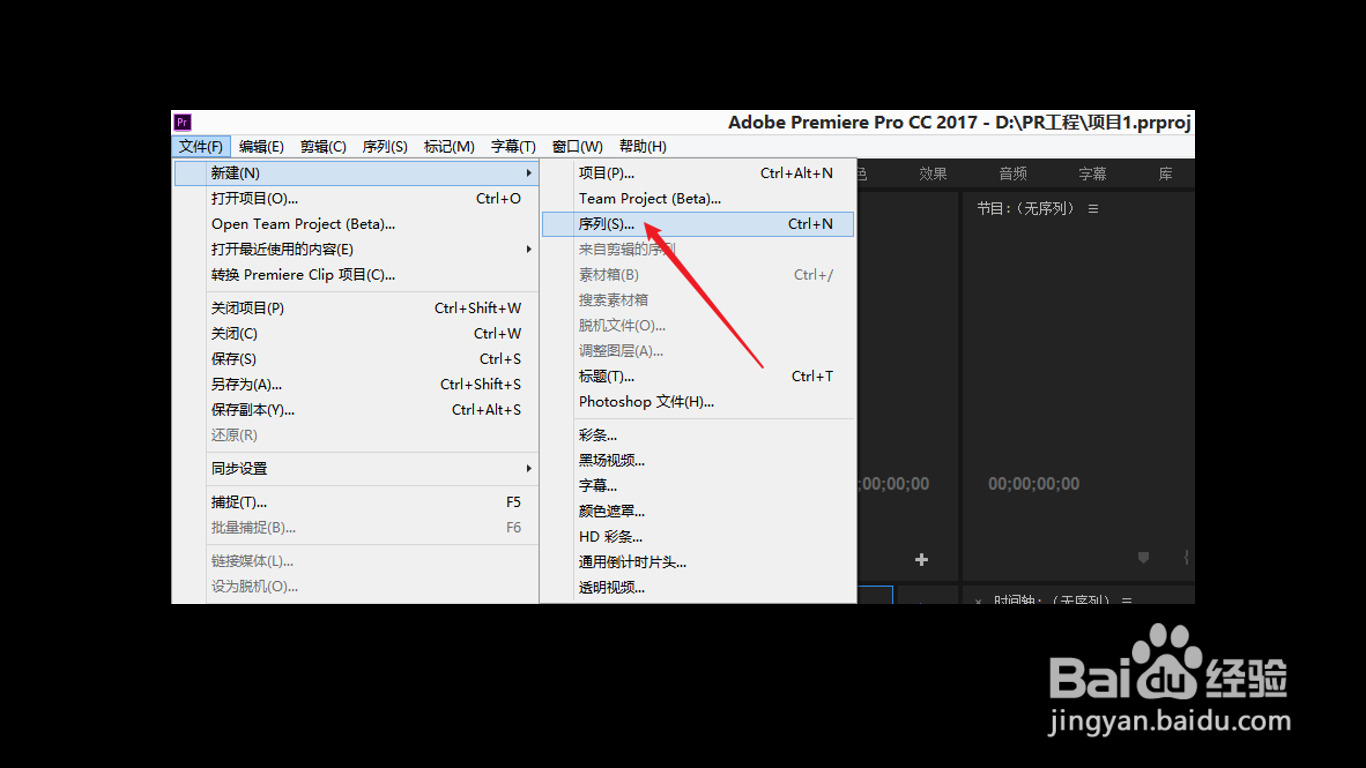Choose 项目(P)... in New submenu
The width and height of the screenshot is (1366, 768).
698,173
